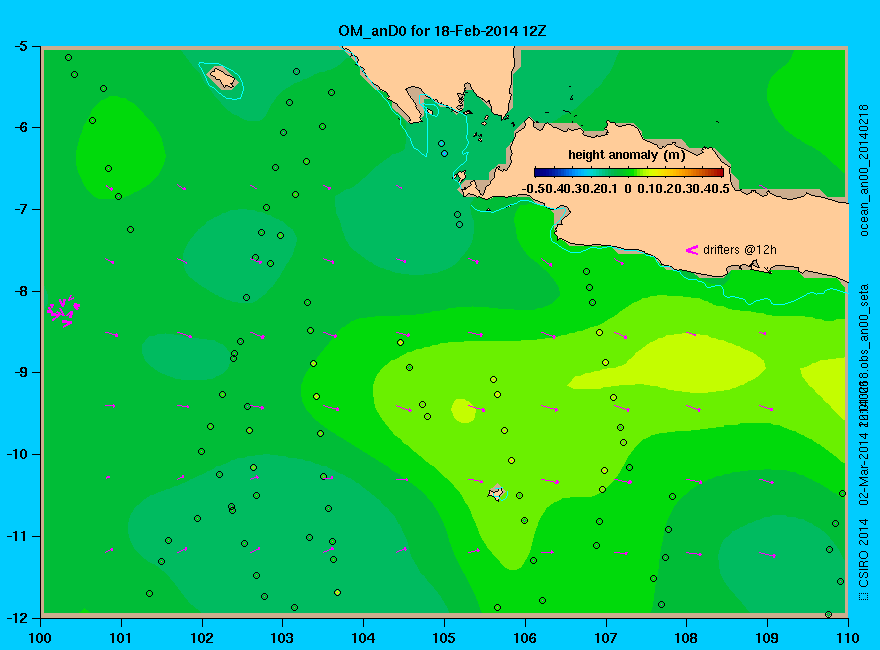This screenshot has height=650, width=880.
Task: Click Christmas Island near 105.6 east
Action: [496, 493]
